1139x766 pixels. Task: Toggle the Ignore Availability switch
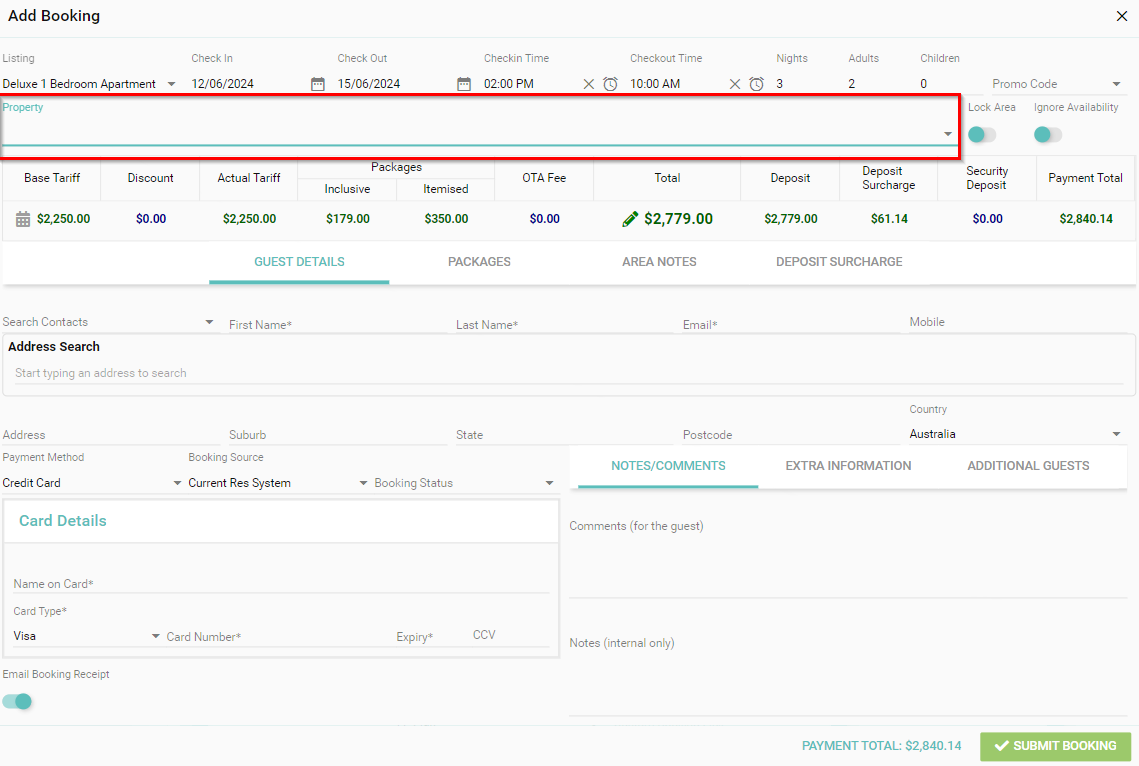(1047, 135)
